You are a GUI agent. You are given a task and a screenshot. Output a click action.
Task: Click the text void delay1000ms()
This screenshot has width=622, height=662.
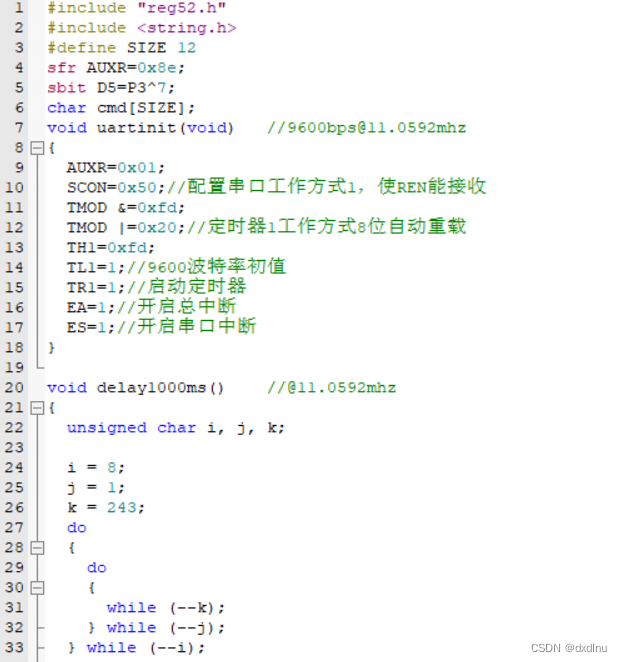[136, 388]
